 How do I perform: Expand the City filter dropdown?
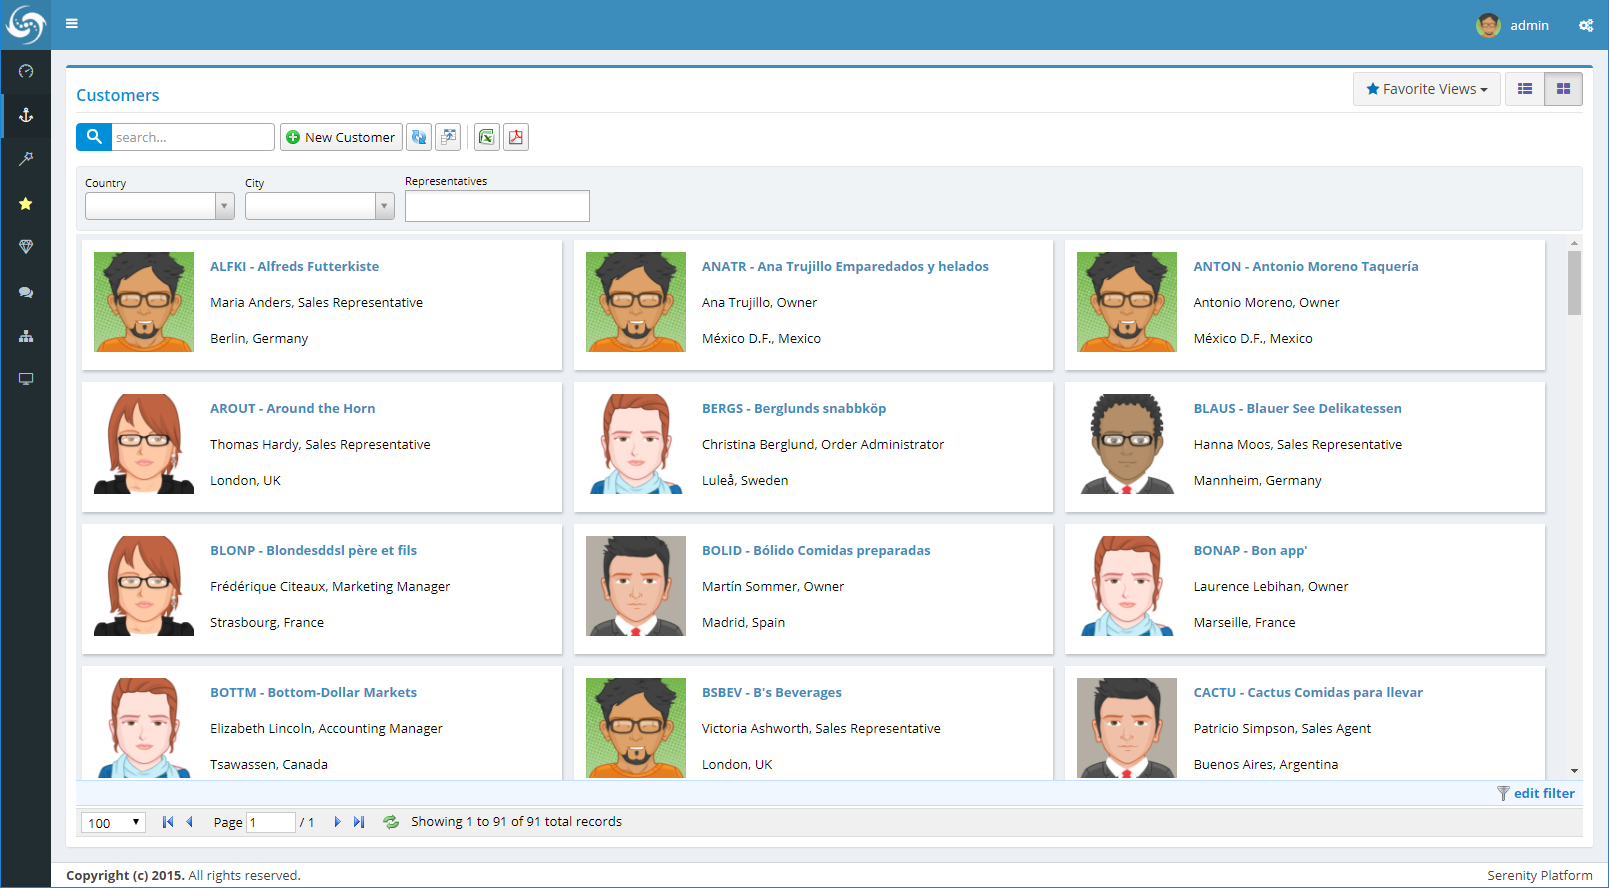click(x=384, y=206)
